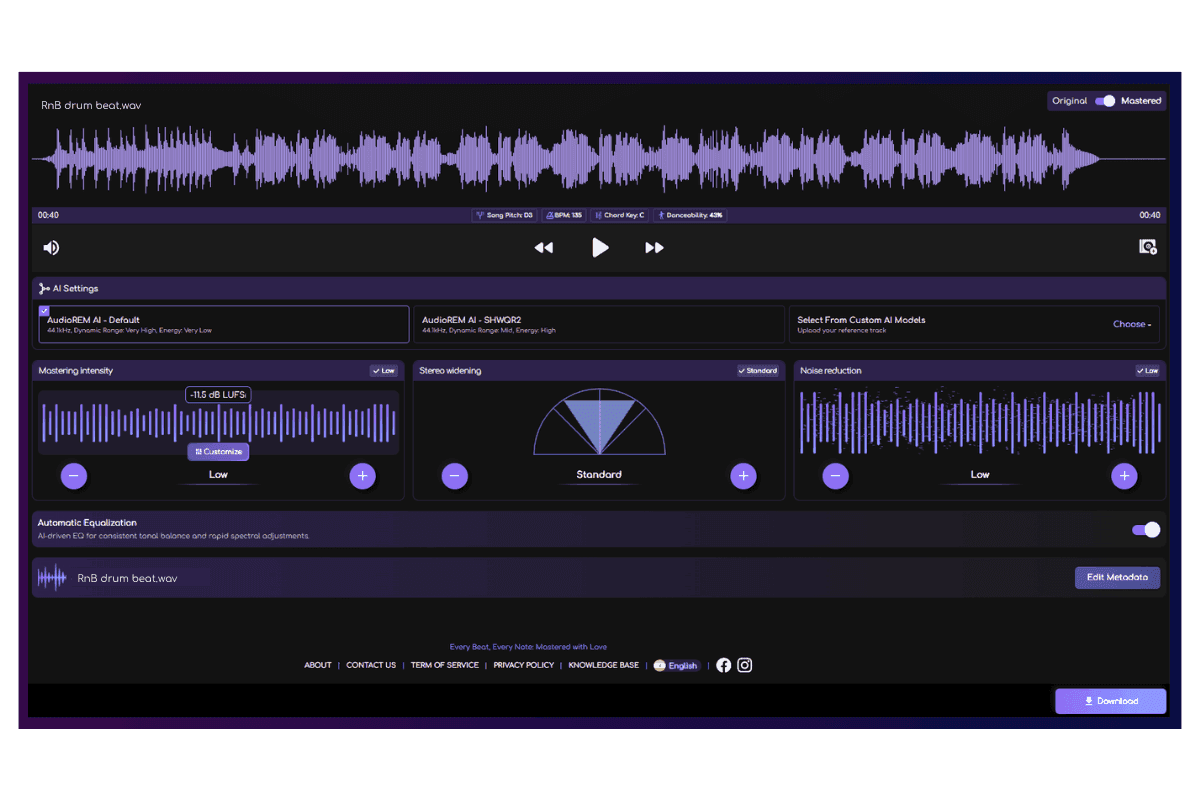Select the AudioREM AI - SHWQR2 model

(x=599, y=324)
